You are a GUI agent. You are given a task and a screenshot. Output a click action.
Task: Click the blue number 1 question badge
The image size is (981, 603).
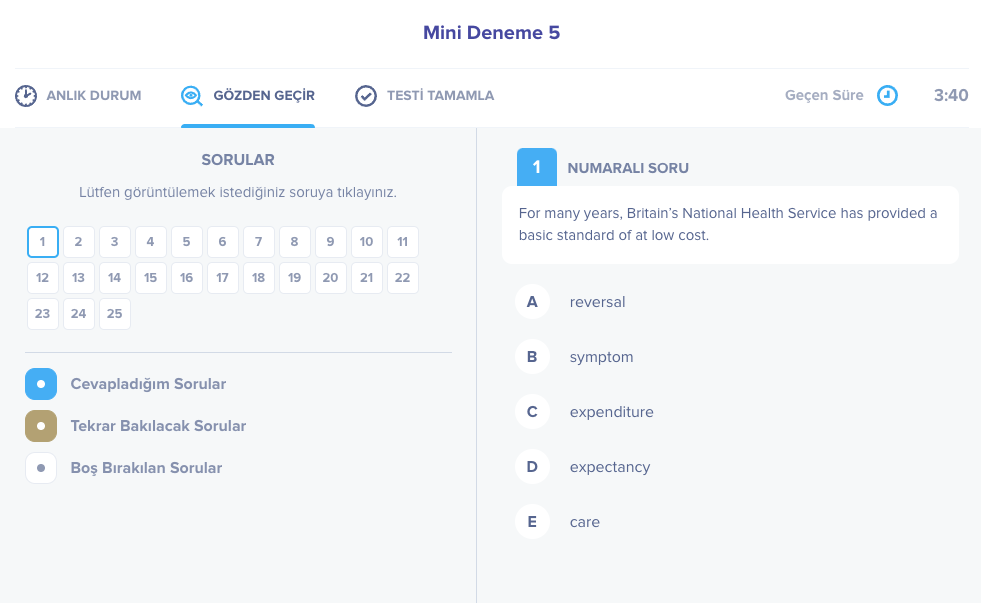point(537,167)
